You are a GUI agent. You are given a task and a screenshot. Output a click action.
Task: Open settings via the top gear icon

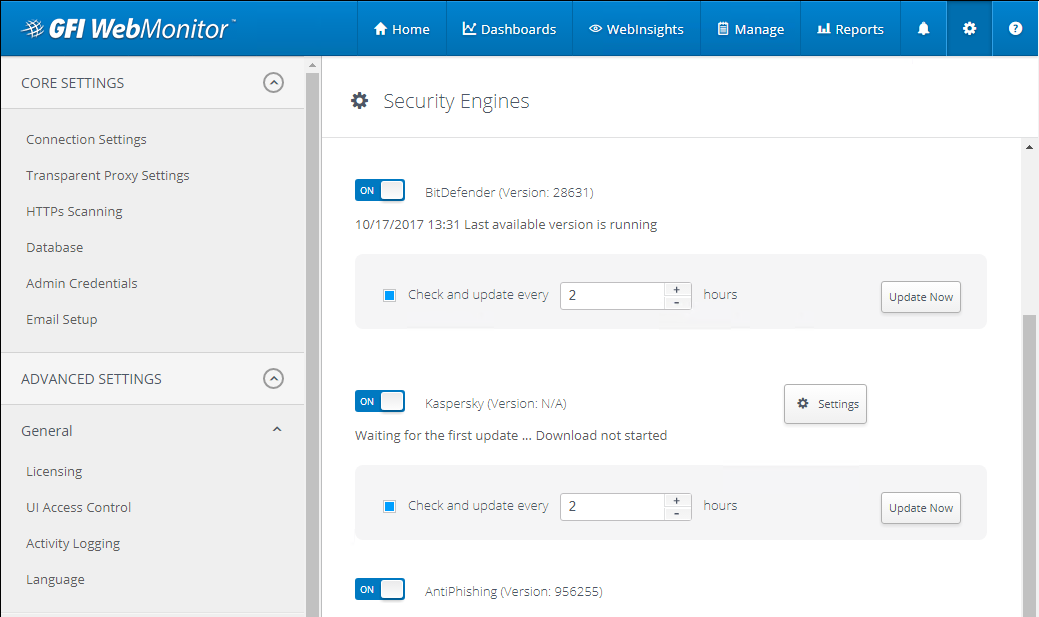[969, 29]
